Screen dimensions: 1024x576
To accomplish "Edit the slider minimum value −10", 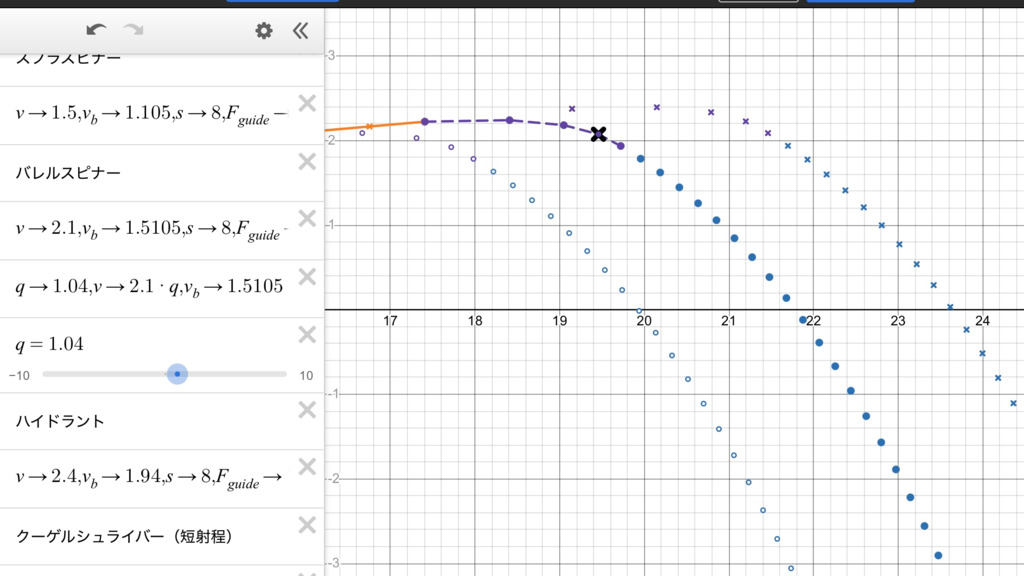I will (18, 376).
